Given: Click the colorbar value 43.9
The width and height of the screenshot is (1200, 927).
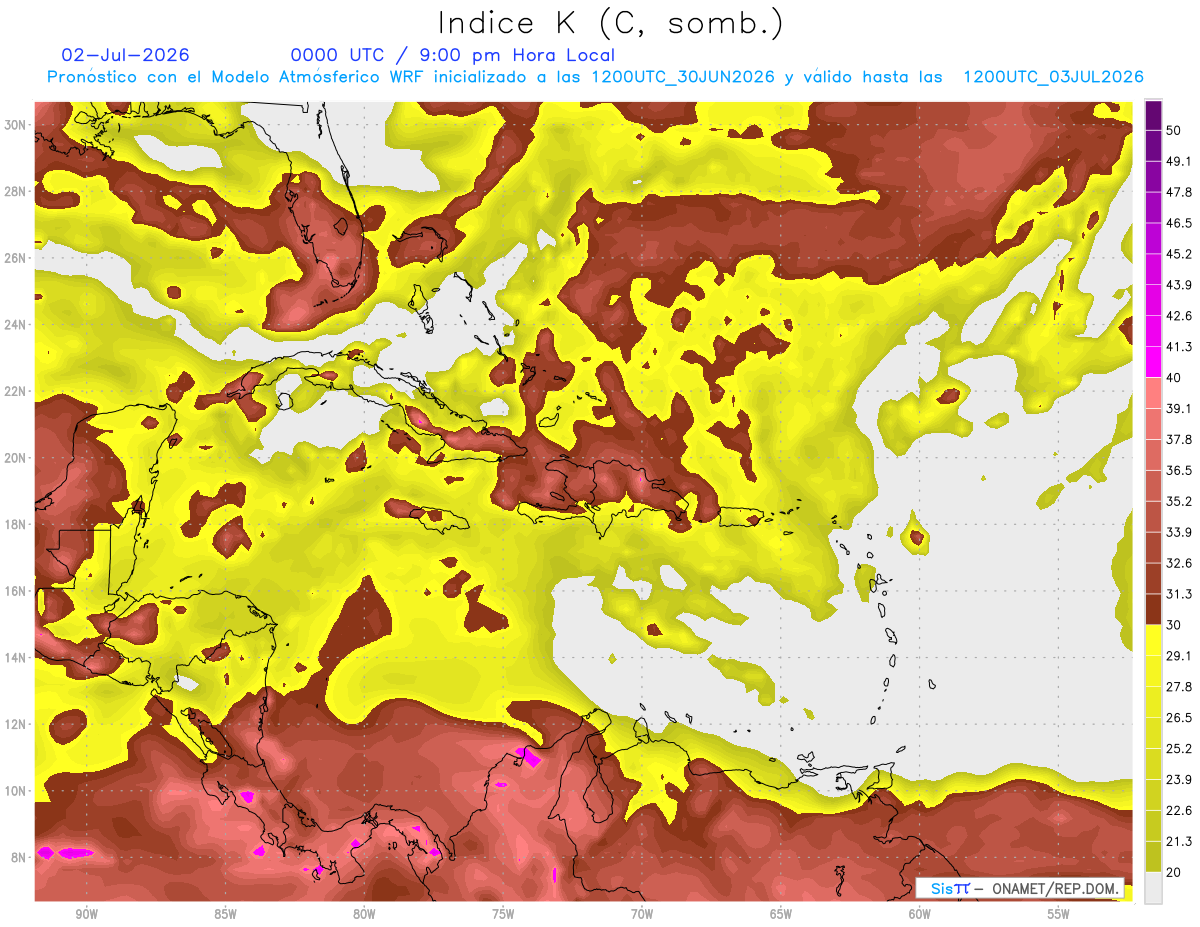Looking at the screenshot, I should click(x=1178, y=285).
